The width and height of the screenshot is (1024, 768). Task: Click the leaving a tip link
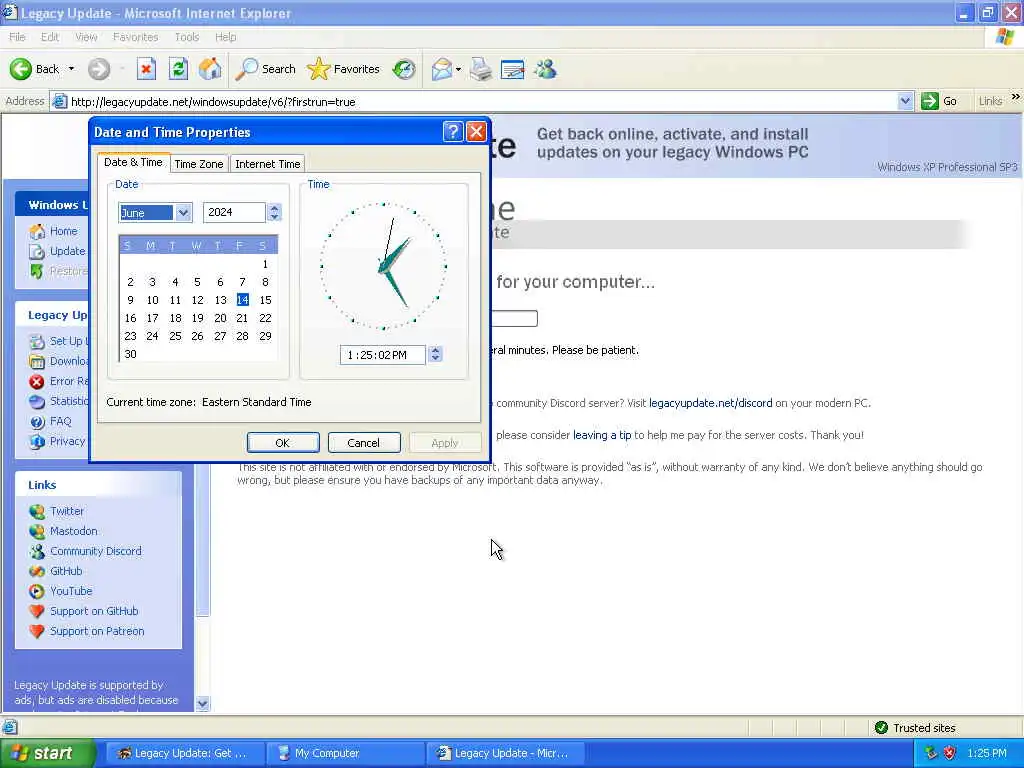(x=602, y=435)
